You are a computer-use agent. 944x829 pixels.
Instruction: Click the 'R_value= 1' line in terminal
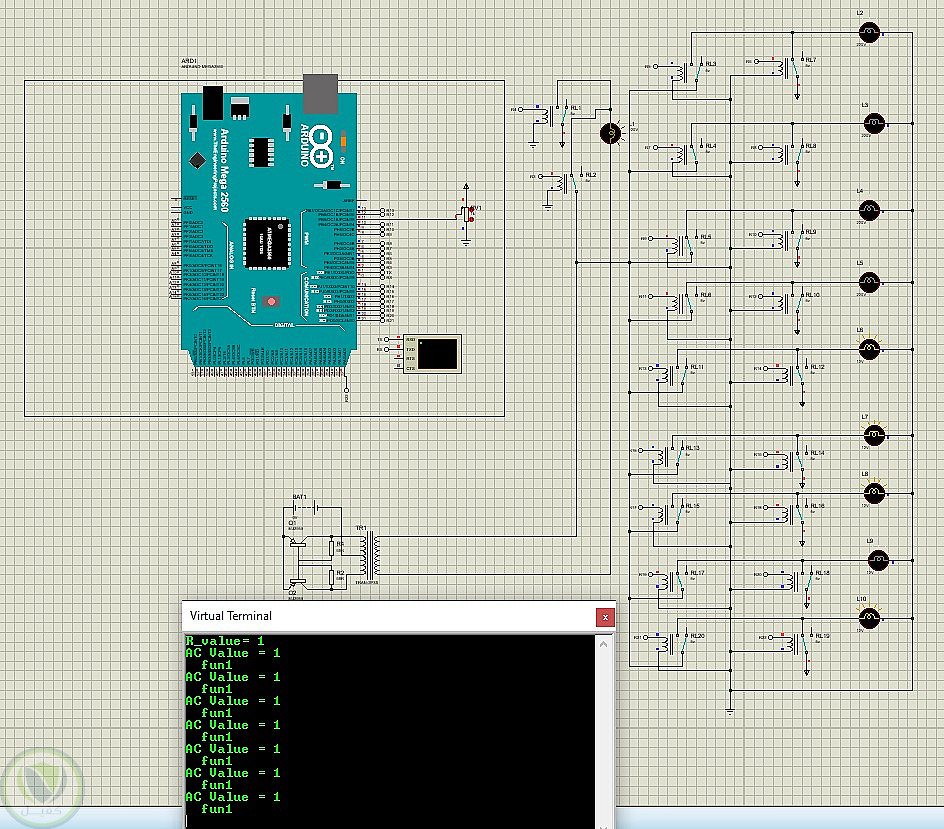[225, 641]
